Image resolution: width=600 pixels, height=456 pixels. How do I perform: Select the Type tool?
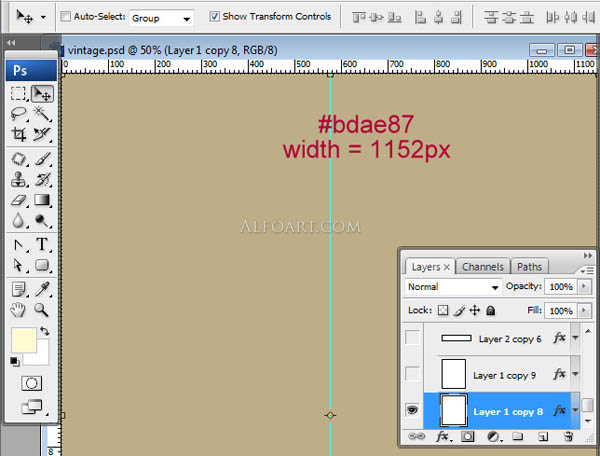(42, 244)
